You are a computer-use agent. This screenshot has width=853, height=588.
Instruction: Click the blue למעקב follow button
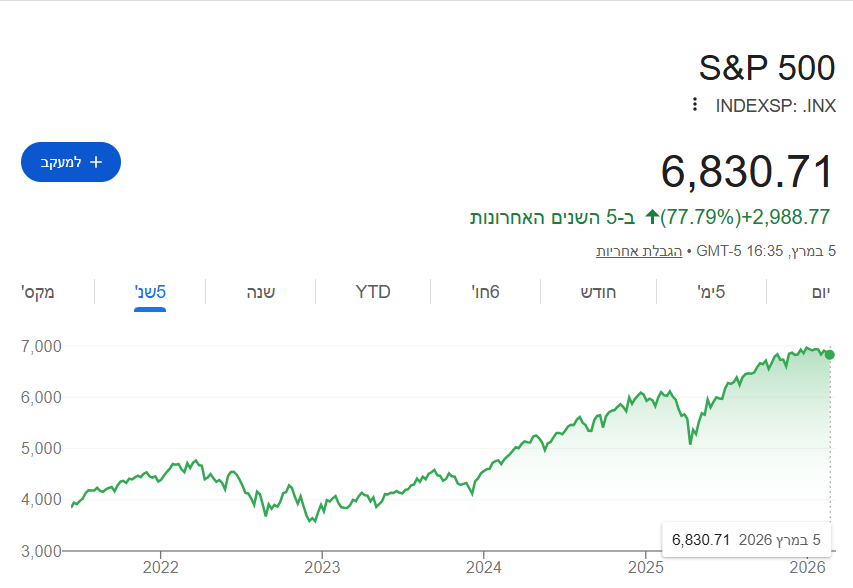tap(71, 162)
